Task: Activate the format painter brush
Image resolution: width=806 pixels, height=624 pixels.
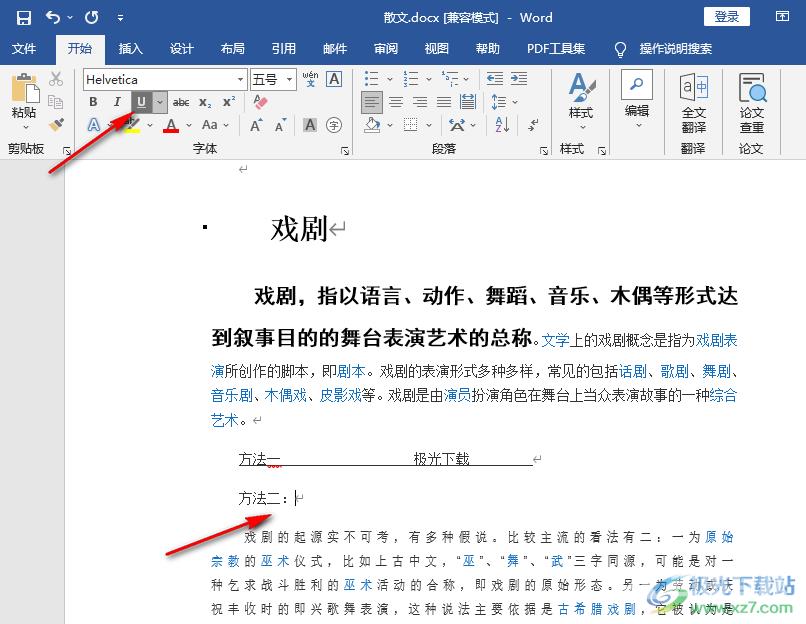Action: [56, 124]
